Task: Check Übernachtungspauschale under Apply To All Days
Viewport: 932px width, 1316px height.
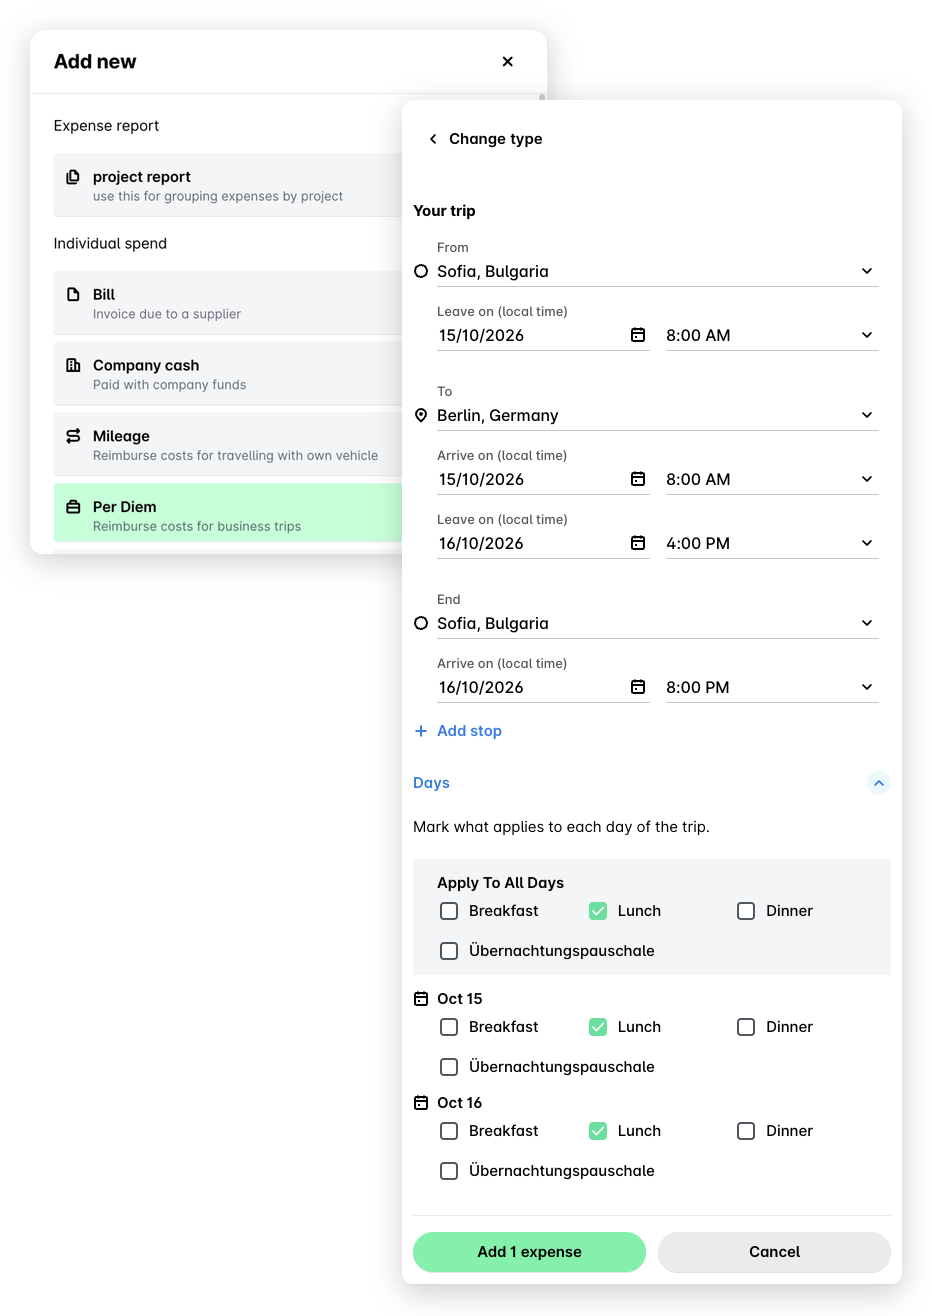Action: 449,951
